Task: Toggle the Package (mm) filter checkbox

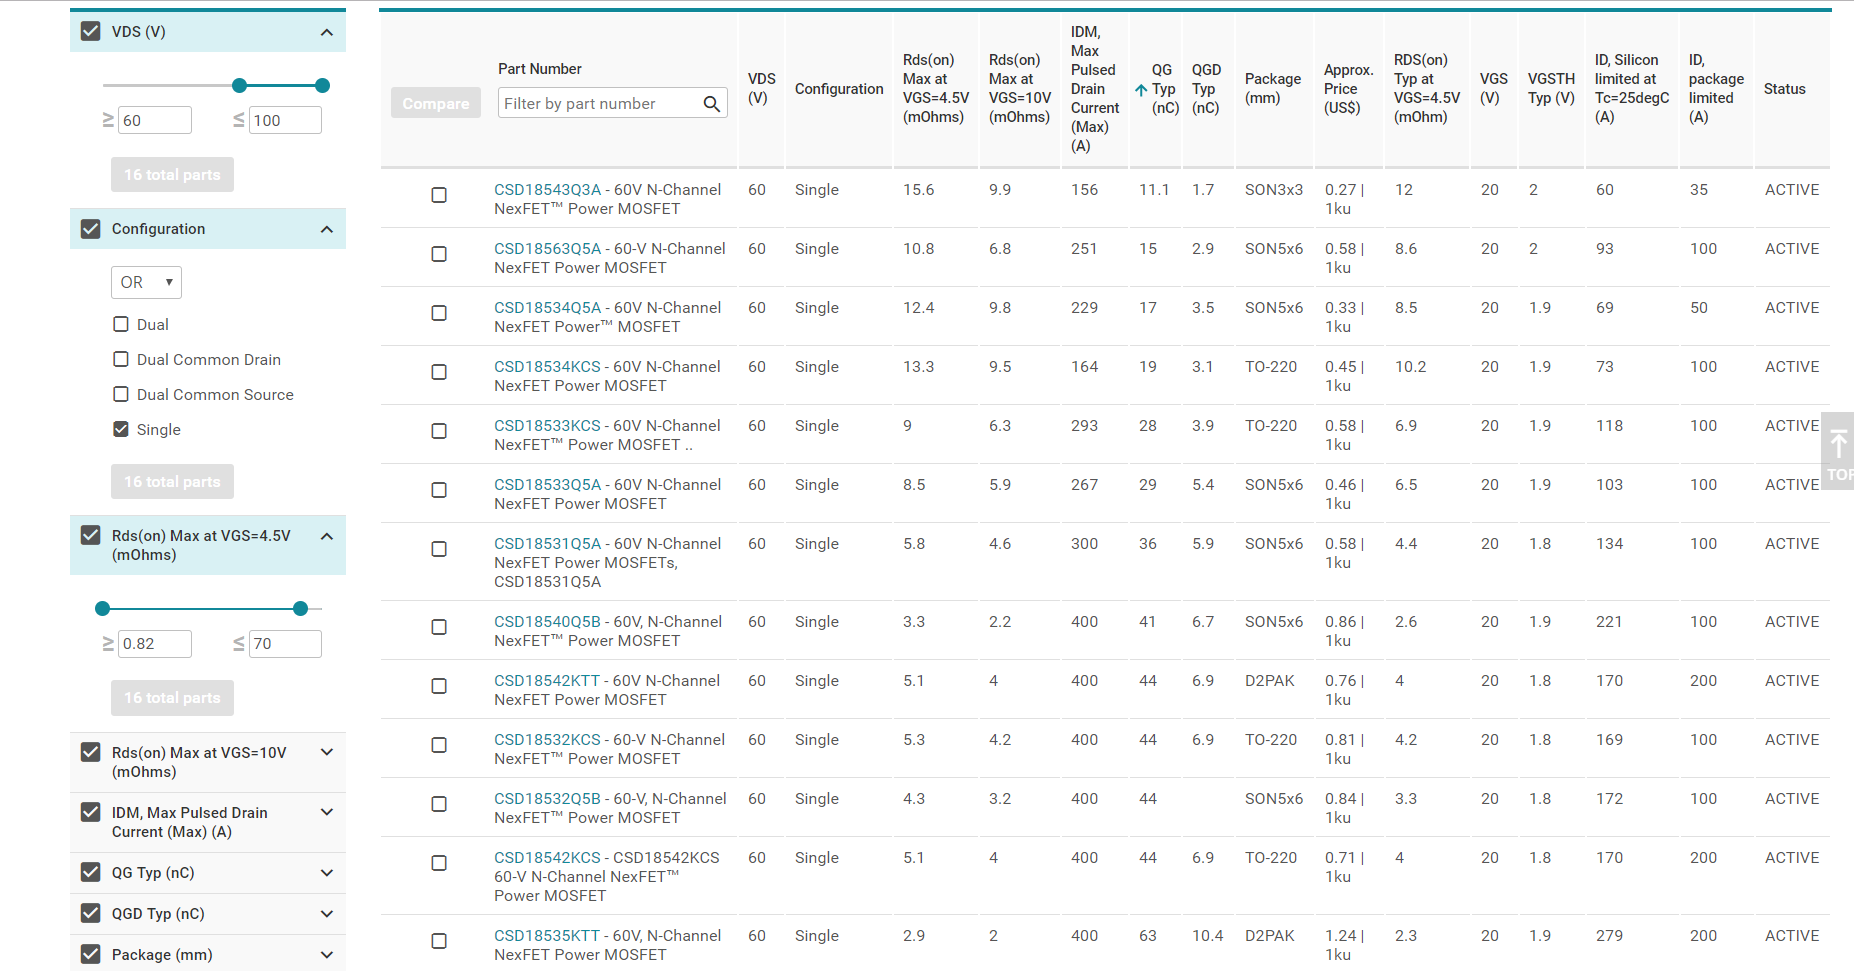Action: point(91,954)
